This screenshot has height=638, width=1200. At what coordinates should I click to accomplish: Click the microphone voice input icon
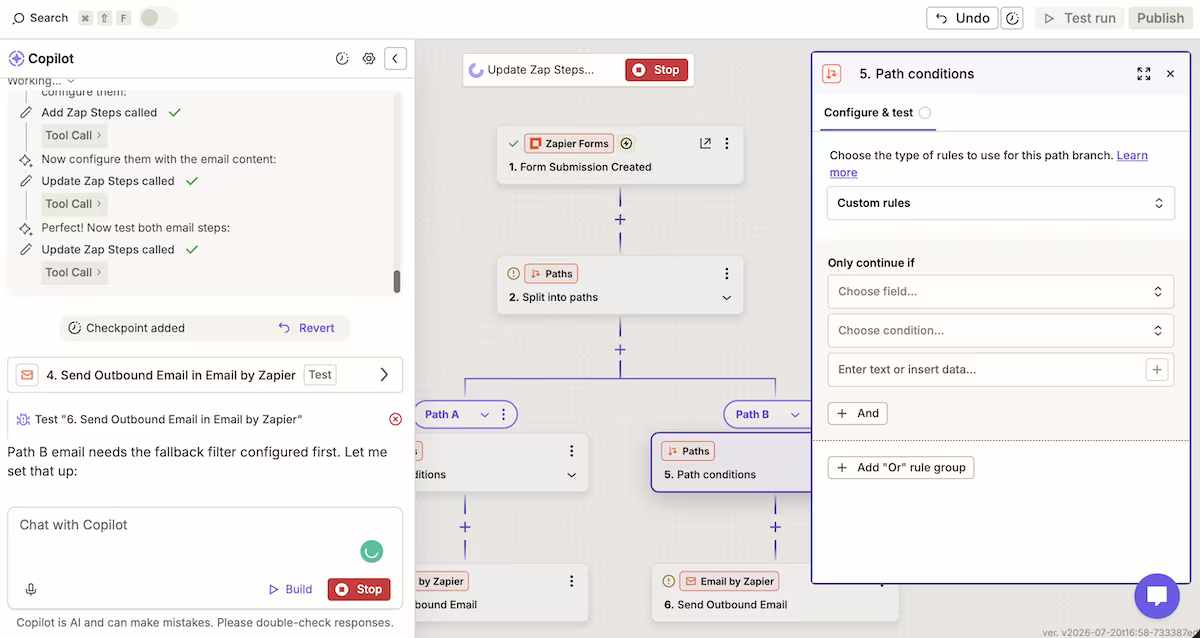tap(31, 589)
